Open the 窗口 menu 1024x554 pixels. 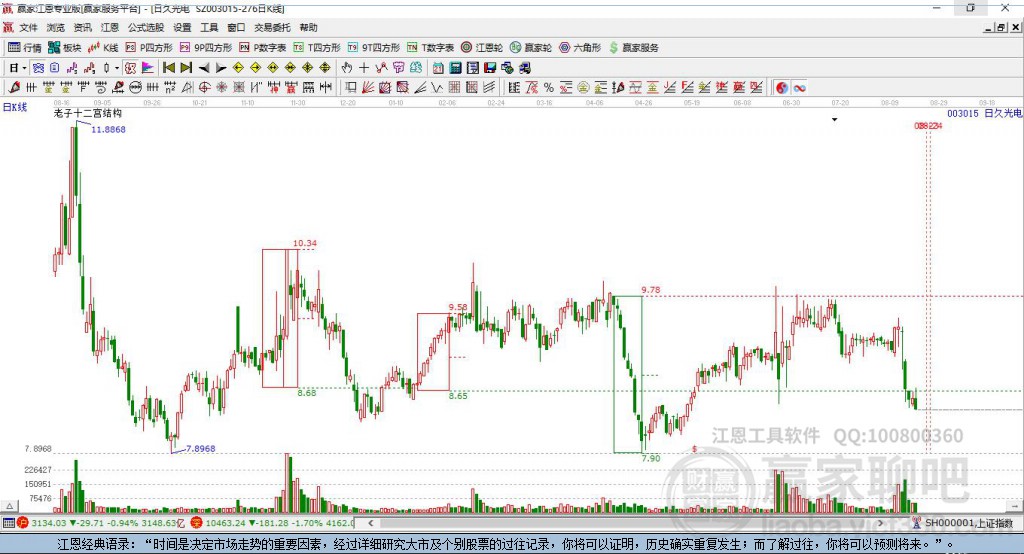[236, 27]
